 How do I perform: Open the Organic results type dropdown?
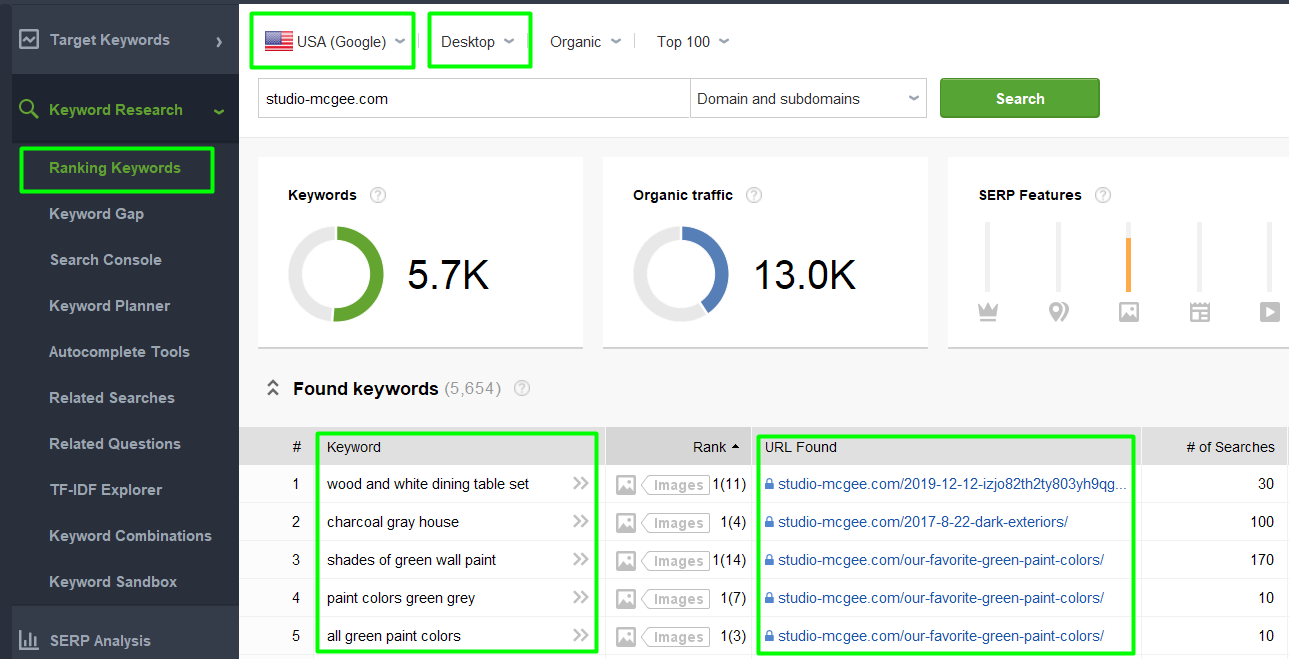[x=586, y=41]
